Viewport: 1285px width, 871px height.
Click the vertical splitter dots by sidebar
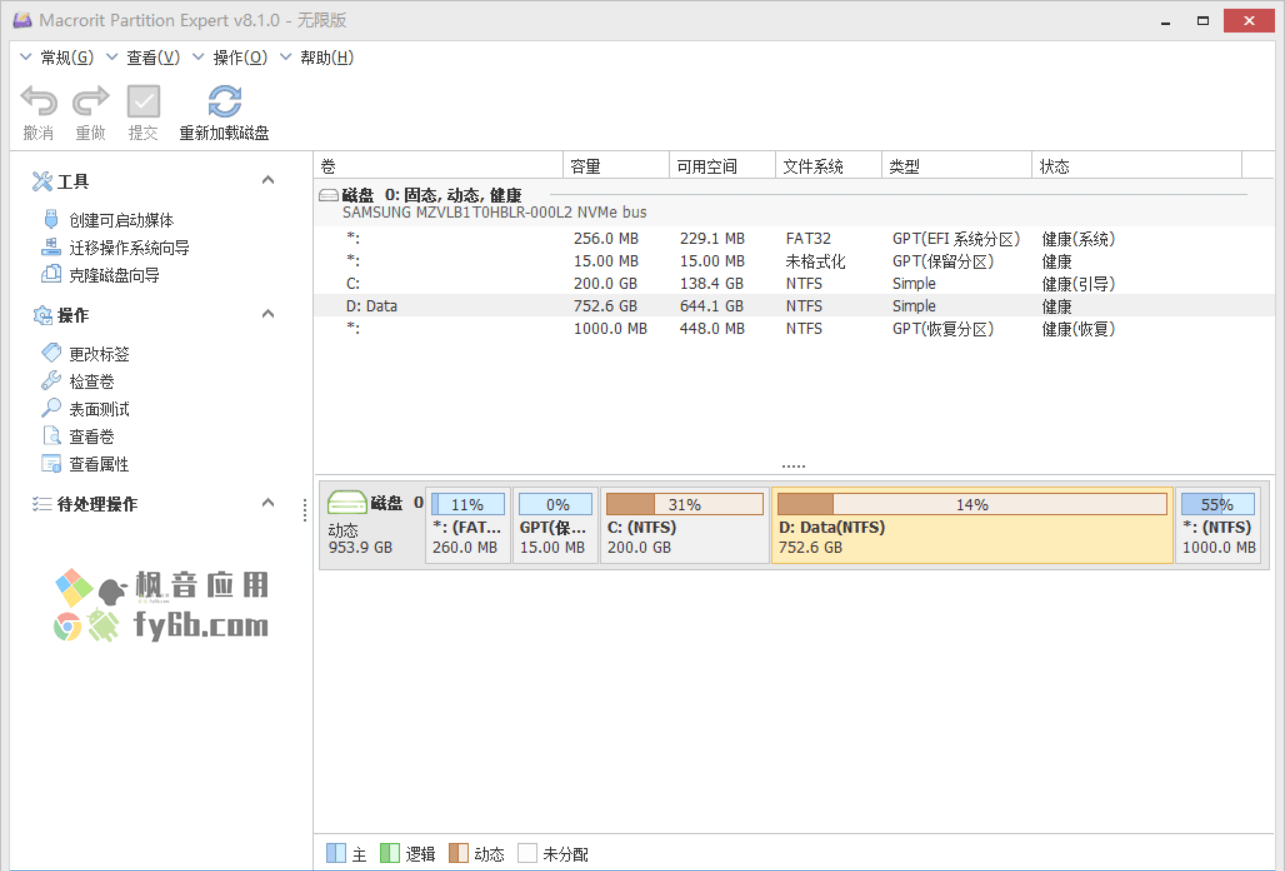point(305,510)
